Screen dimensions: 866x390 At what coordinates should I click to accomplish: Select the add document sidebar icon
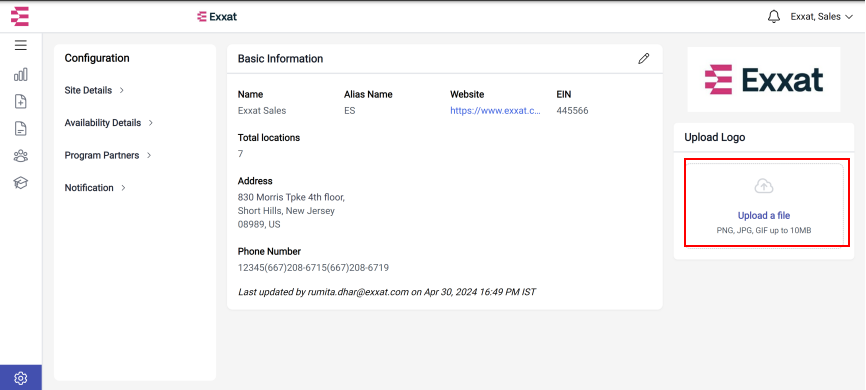20,102
